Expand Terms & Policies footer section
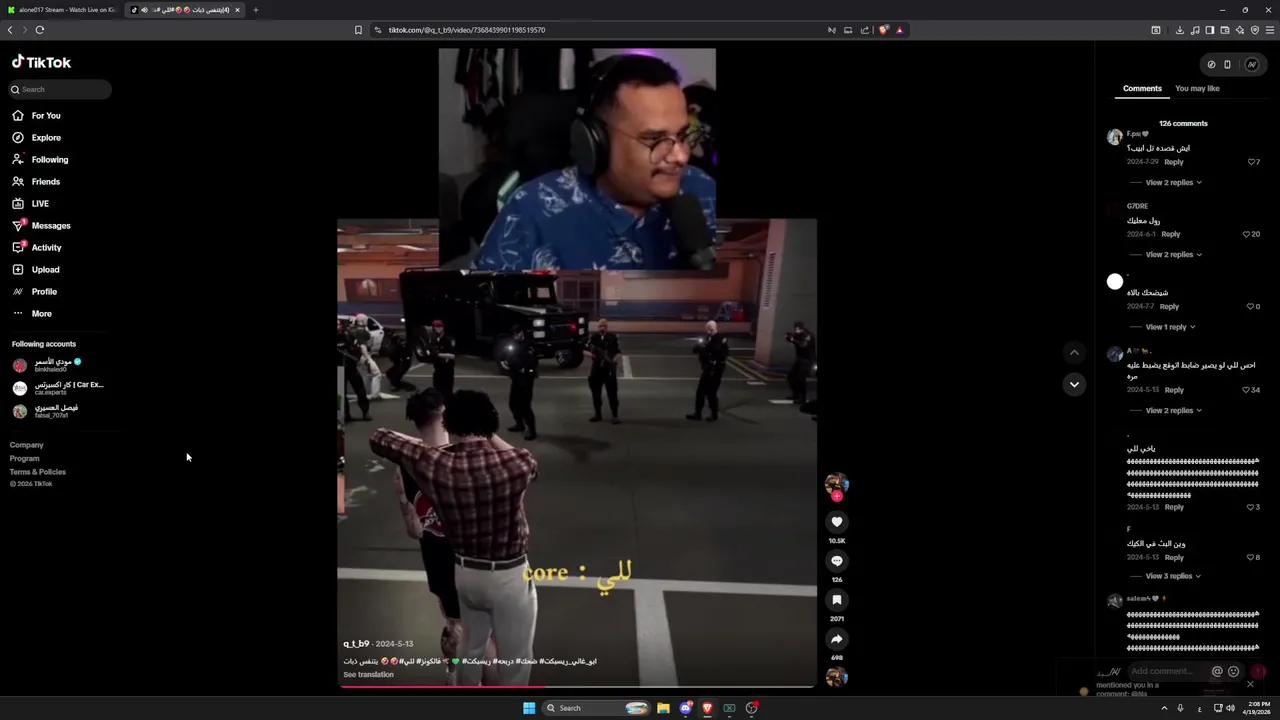The width and height of the screenshot is (1280, 720). tap(38, 472)
